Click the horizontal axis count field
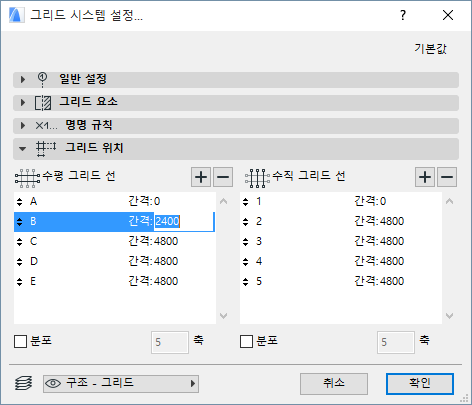 [x=170, y=342]
